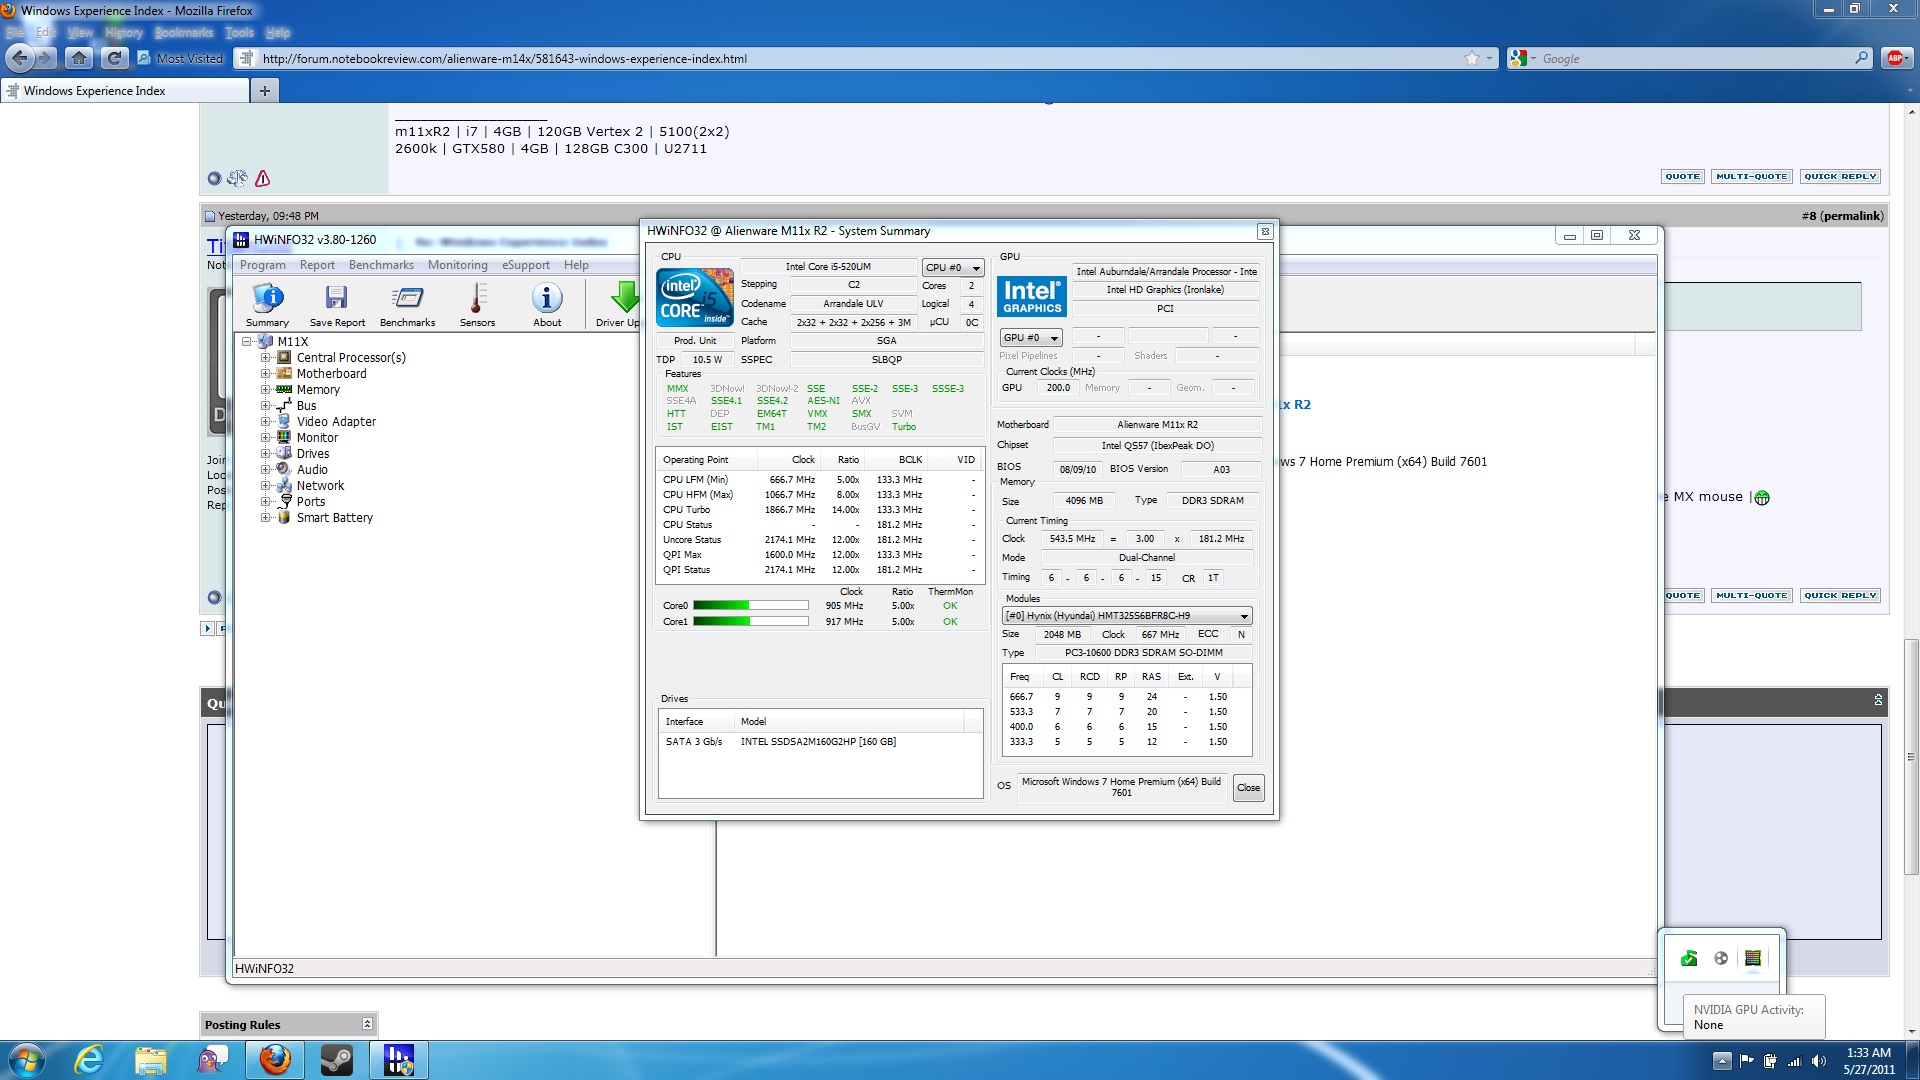
Task: Click the volume speaker tray icon
Action: click(x=1819, y=1061)
